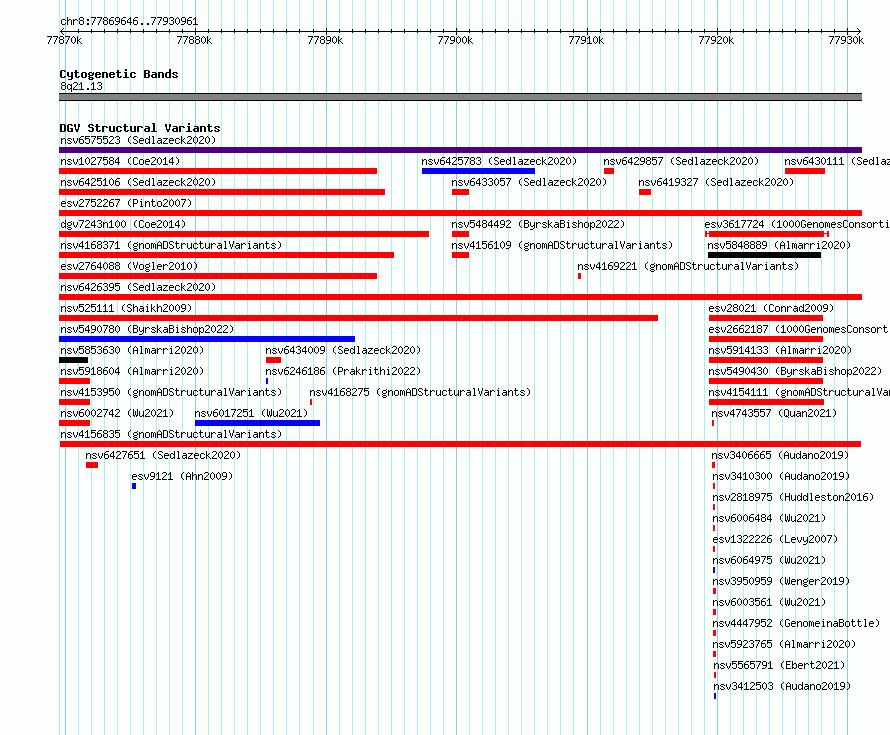Select the nsv6003561 (Wu2021) label
This screenshot has height=735, width=890.
click(769, 602)
